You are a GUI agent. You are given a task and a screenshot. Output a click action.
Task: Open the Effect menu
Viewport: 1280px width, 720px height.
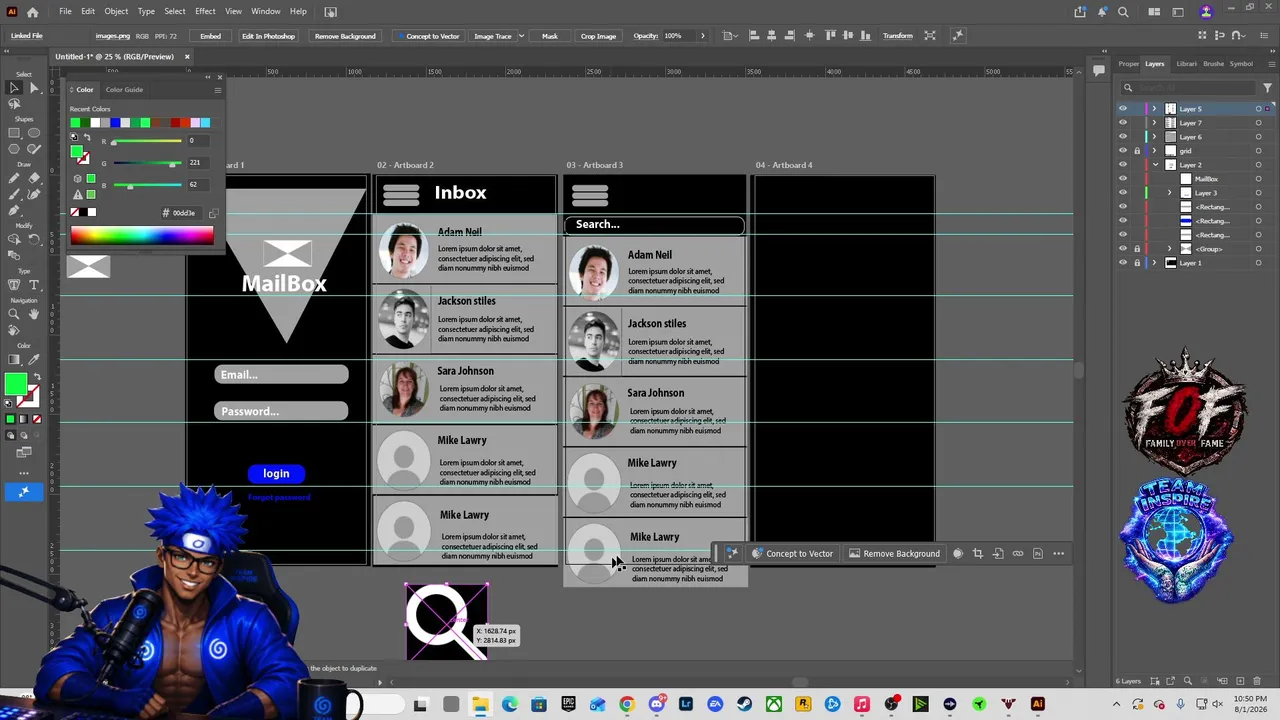click(x=205, y=12)
